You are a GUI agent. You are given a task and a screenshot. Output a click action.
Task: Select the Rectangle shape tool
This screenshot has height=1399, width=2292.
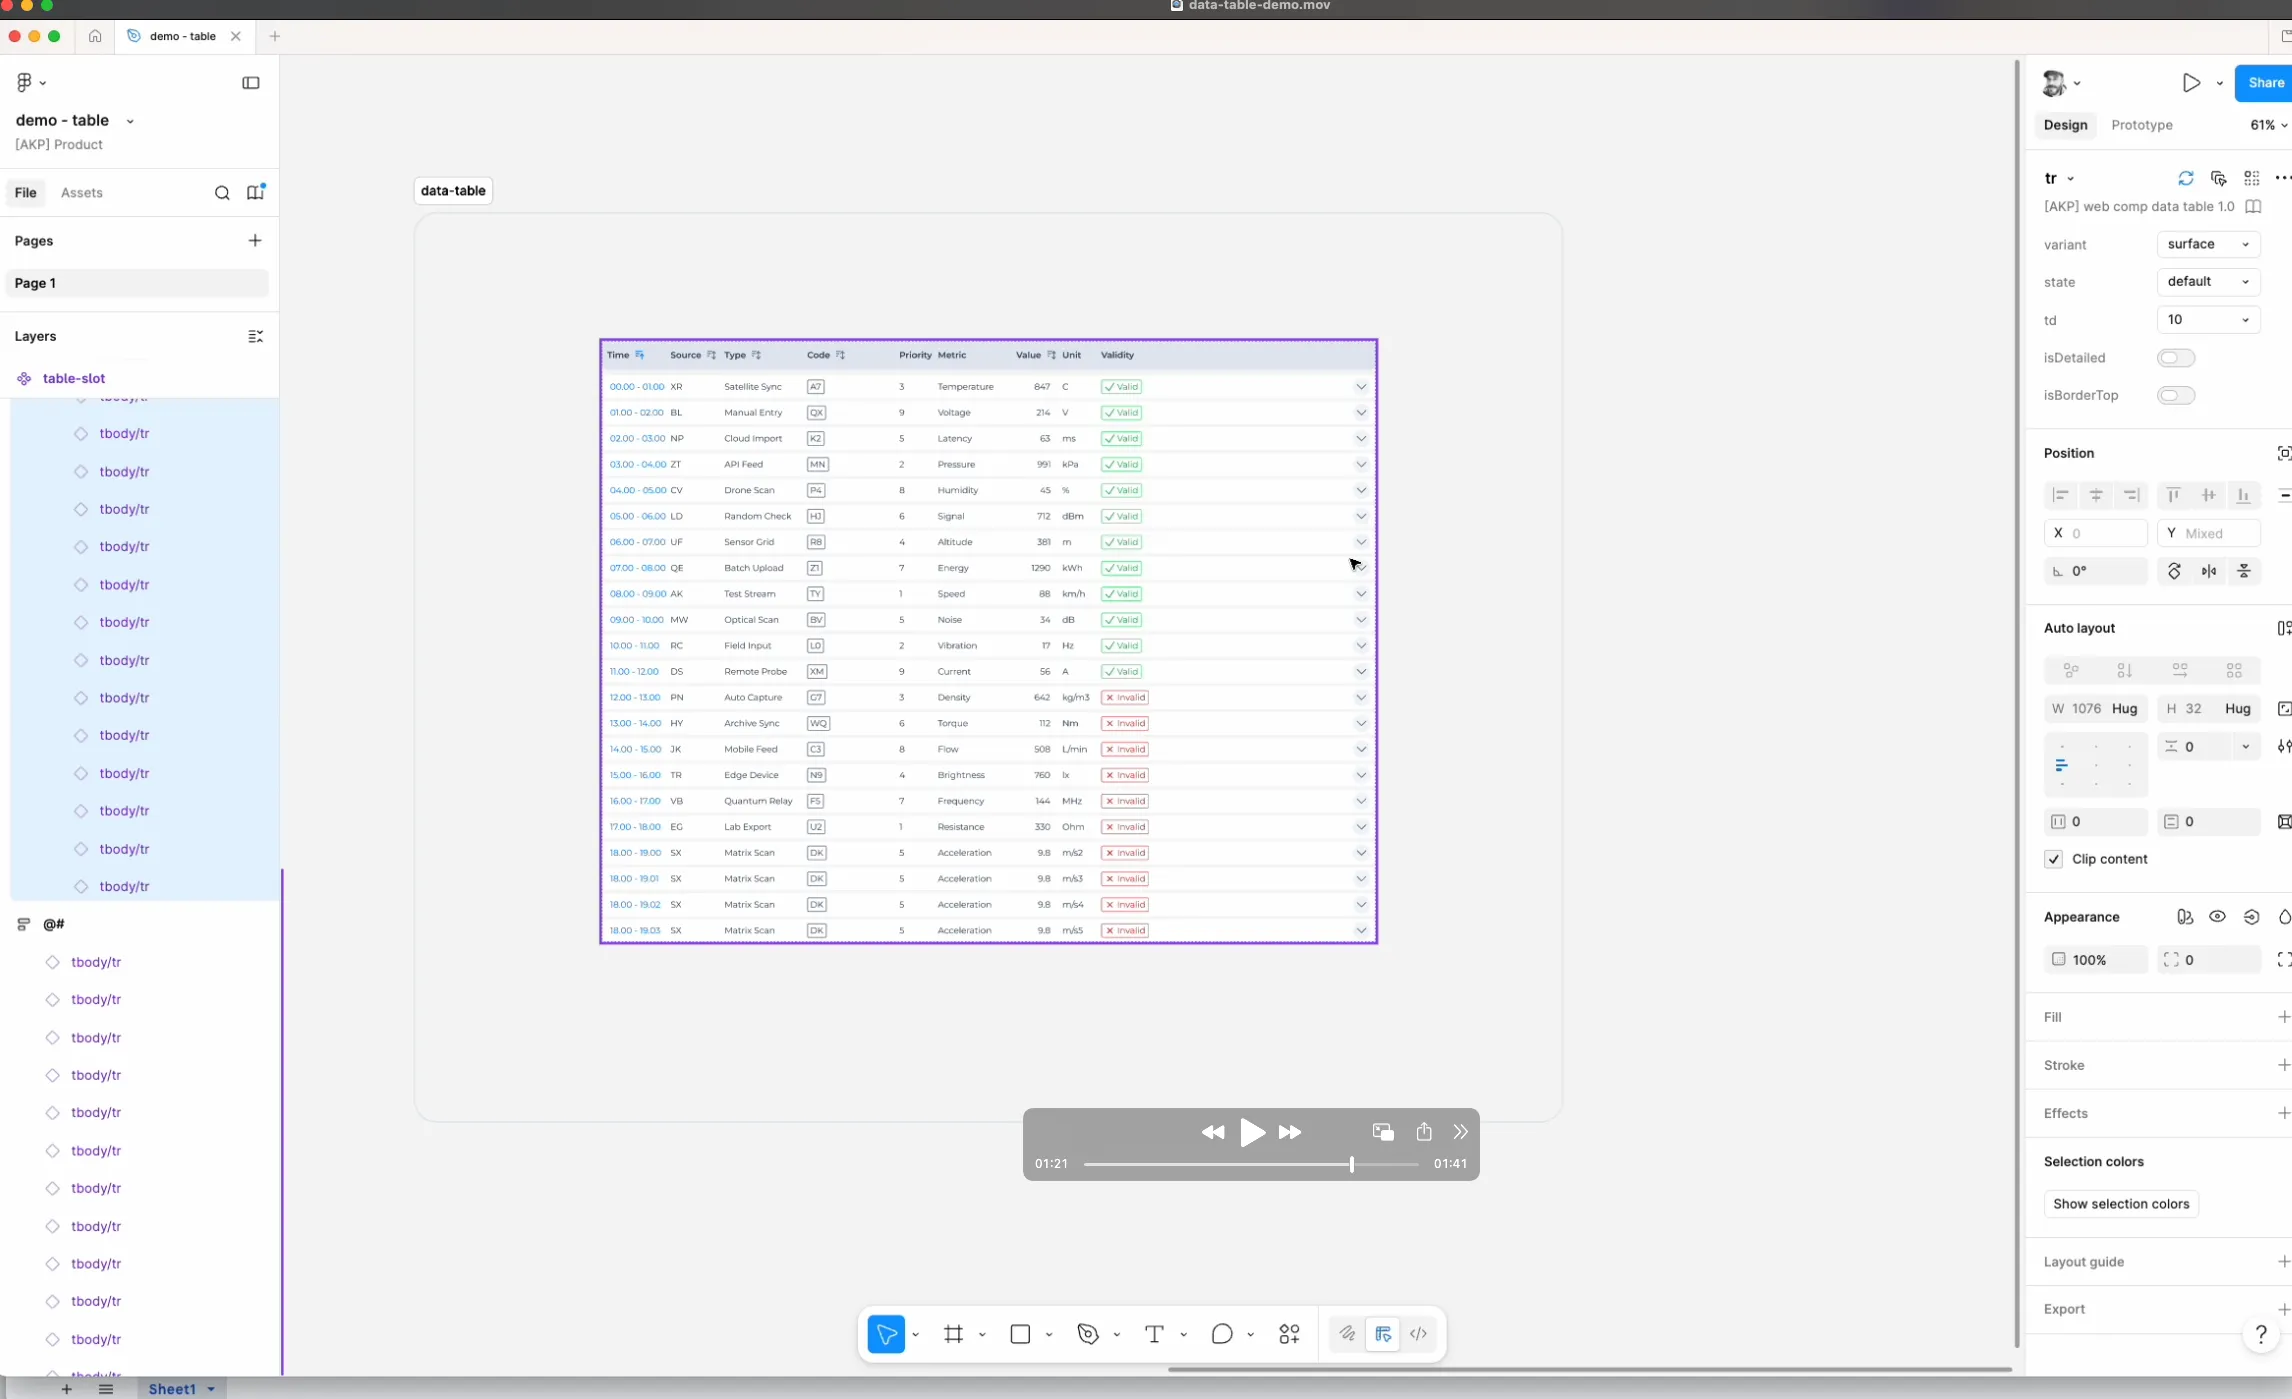click(1020, 1333)
